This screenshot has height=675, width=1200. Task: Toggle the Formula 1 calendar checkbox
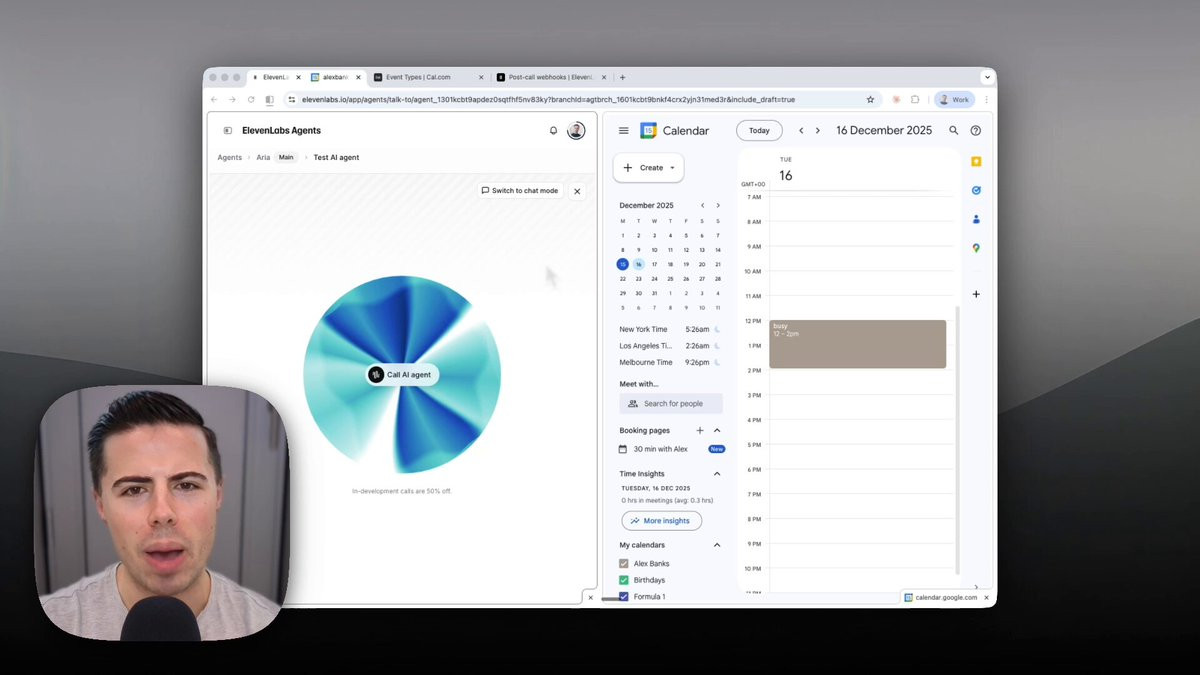pos(624,597)
